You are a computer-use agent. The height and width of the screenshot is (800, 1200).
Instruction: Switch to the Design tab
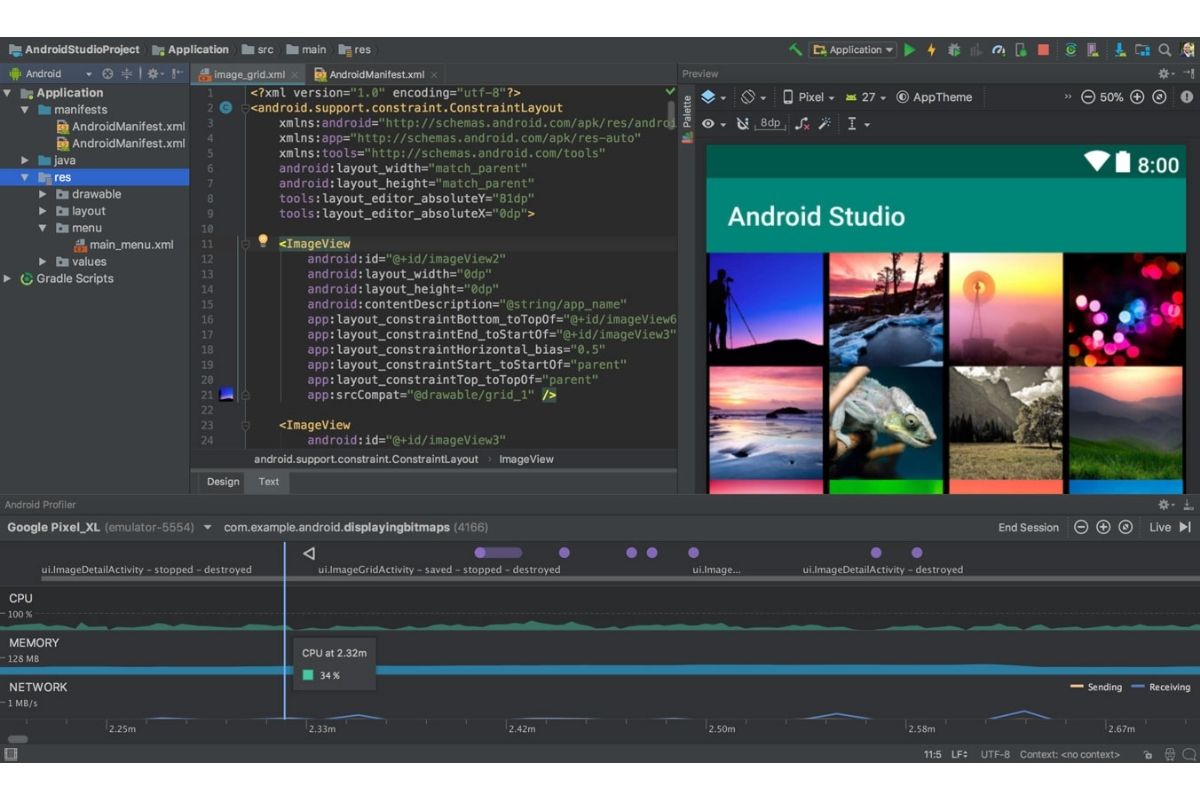pyautogui.click(x=223, y=482)
